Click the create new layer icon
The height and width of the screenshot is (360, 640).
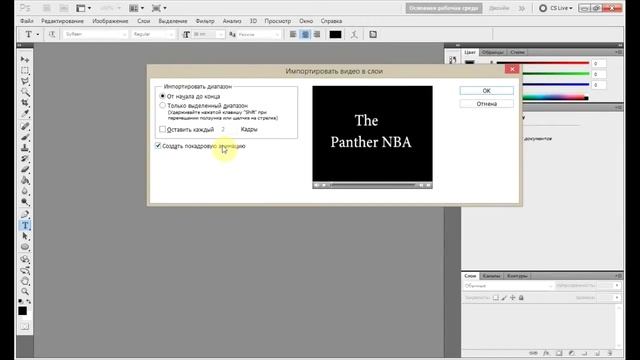(597, 353)
